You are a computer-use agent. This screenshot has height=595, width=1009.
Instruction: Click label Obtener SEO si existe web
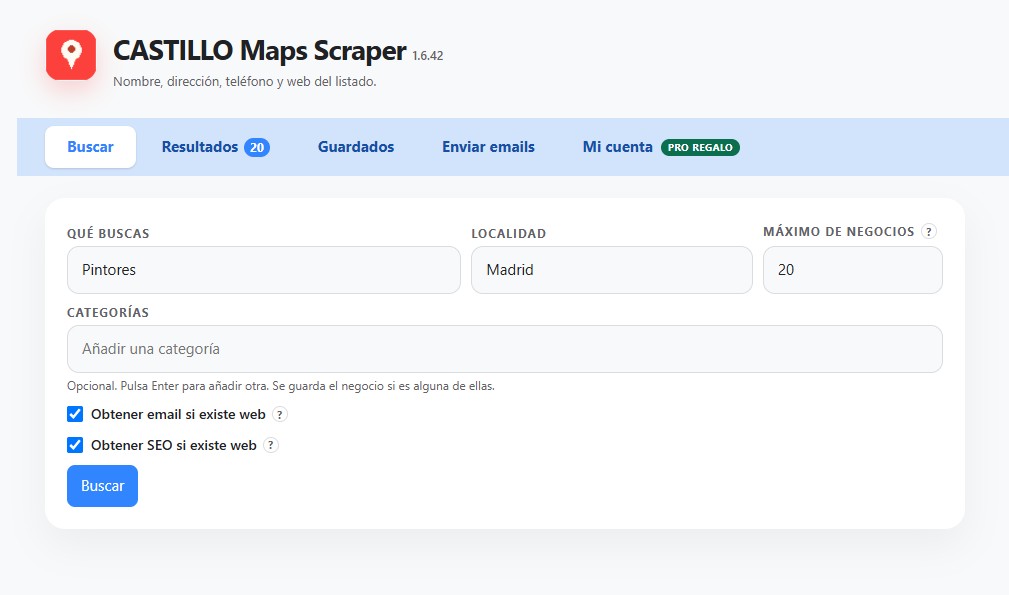(174, 445)
